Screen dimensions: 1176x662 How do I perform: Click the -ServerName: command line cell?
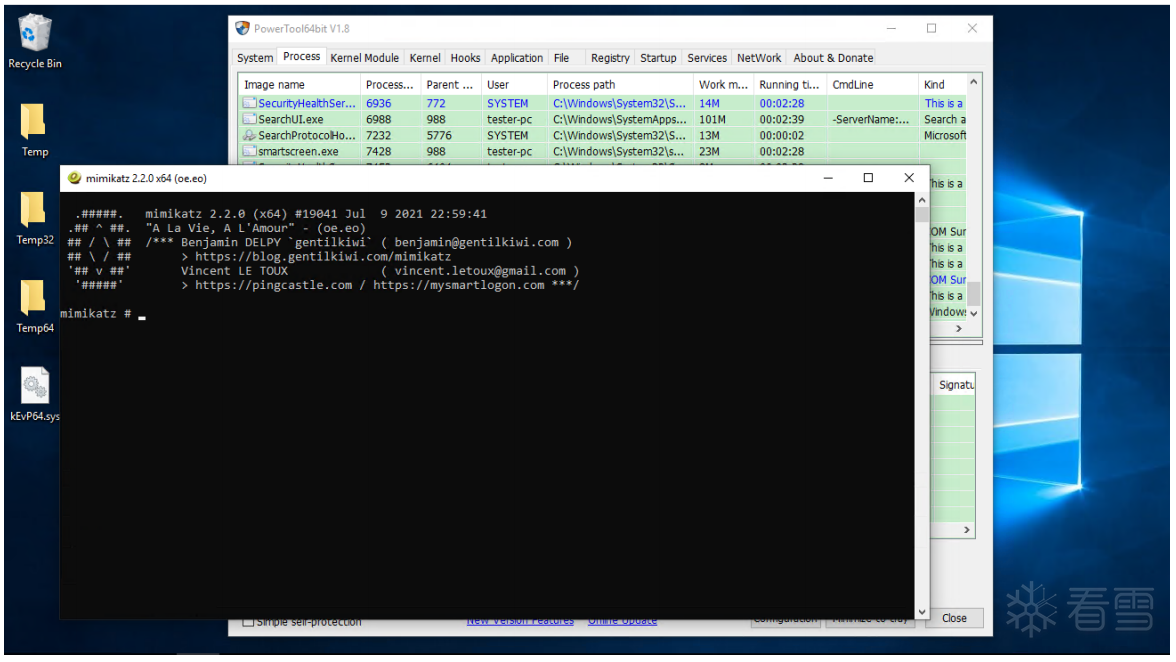tap(871, 119)
